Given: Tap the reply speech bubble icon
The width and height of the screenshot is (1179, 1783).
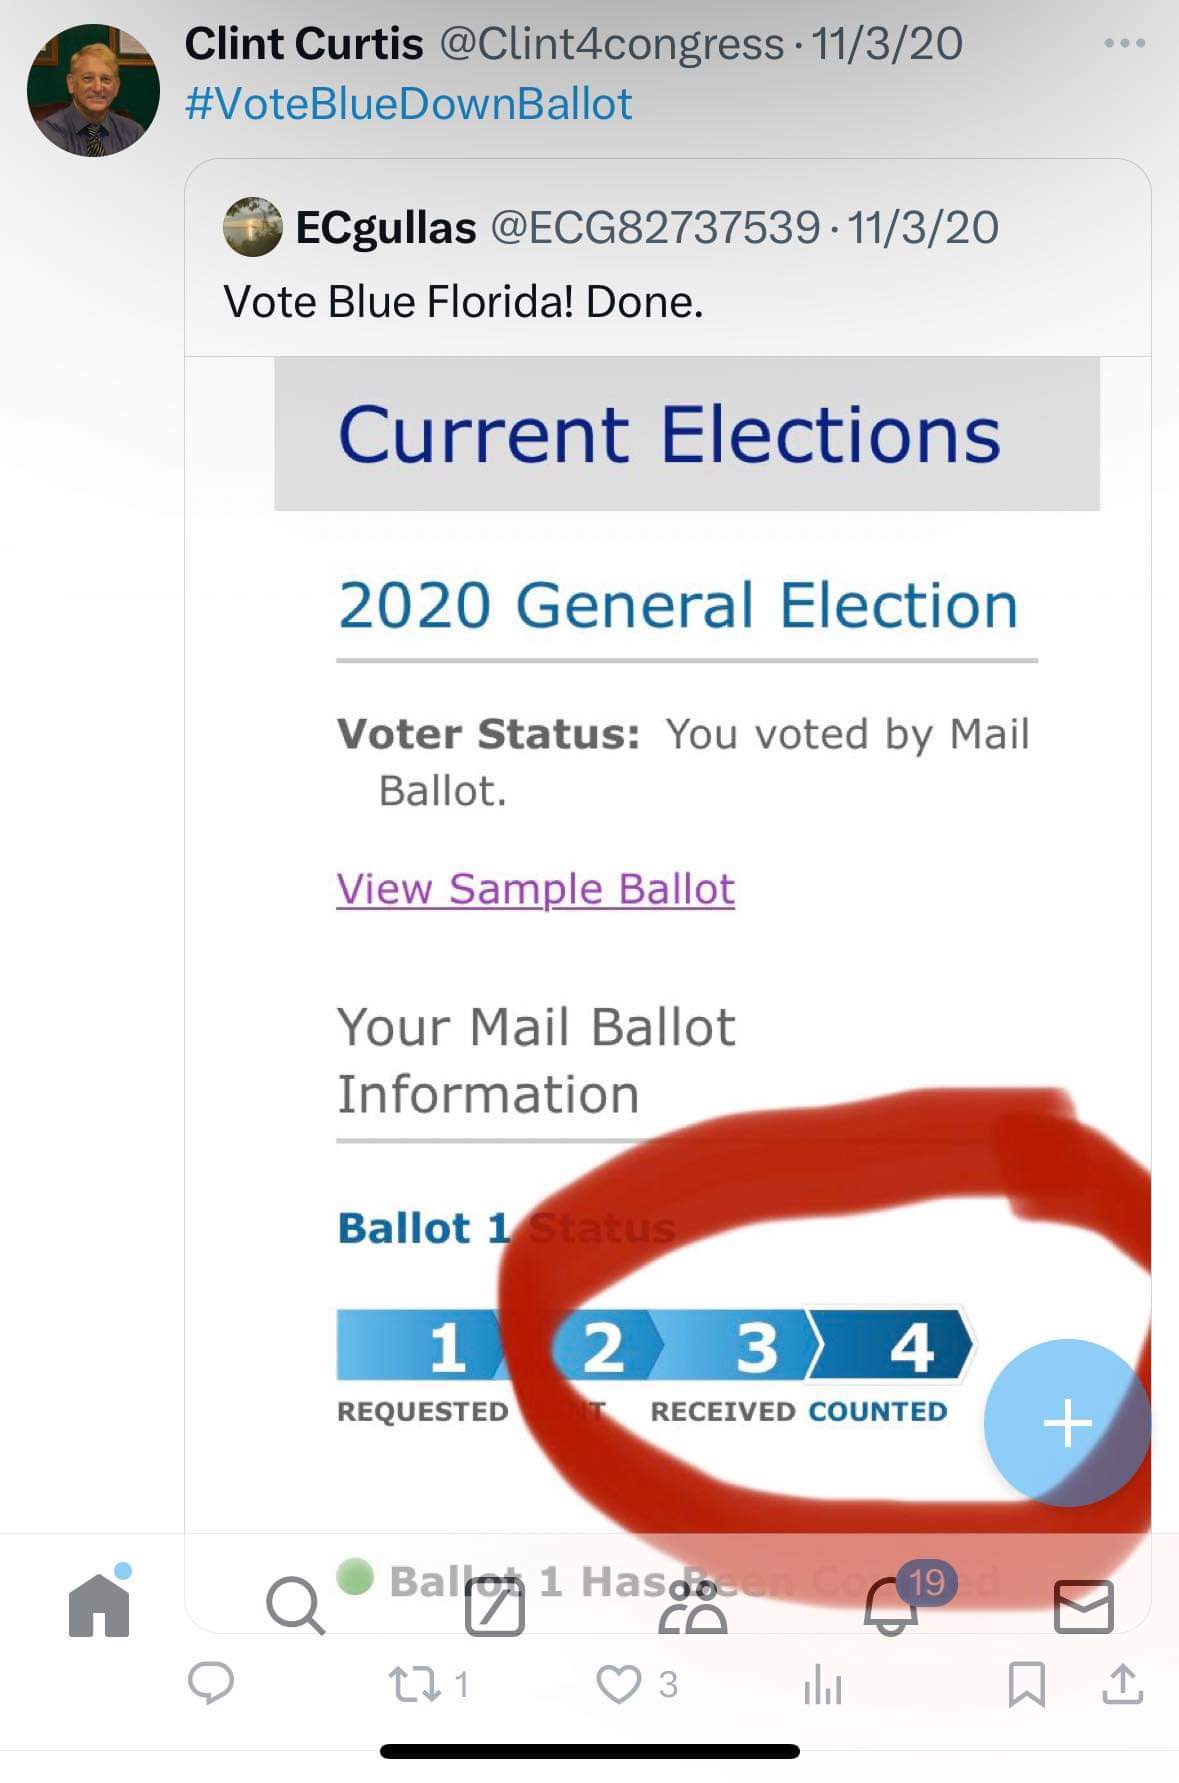Looking at the screenshot, I should pos(211,1684).
